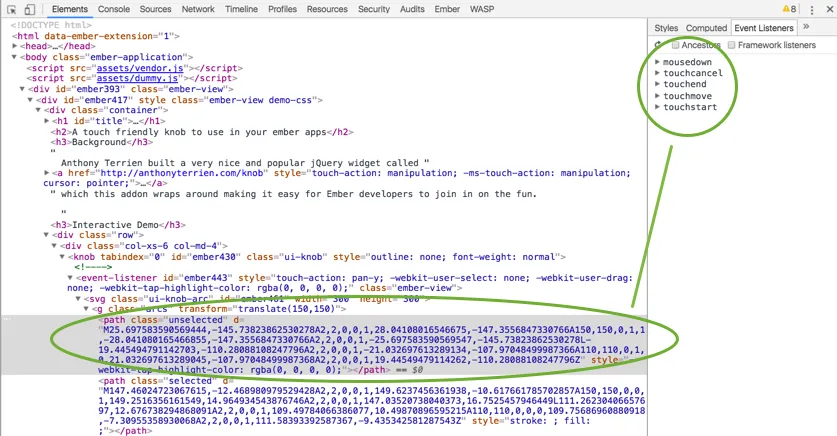Select the h2 touch friendly knob node
The image size is (837, 436).
coord(202,132)
